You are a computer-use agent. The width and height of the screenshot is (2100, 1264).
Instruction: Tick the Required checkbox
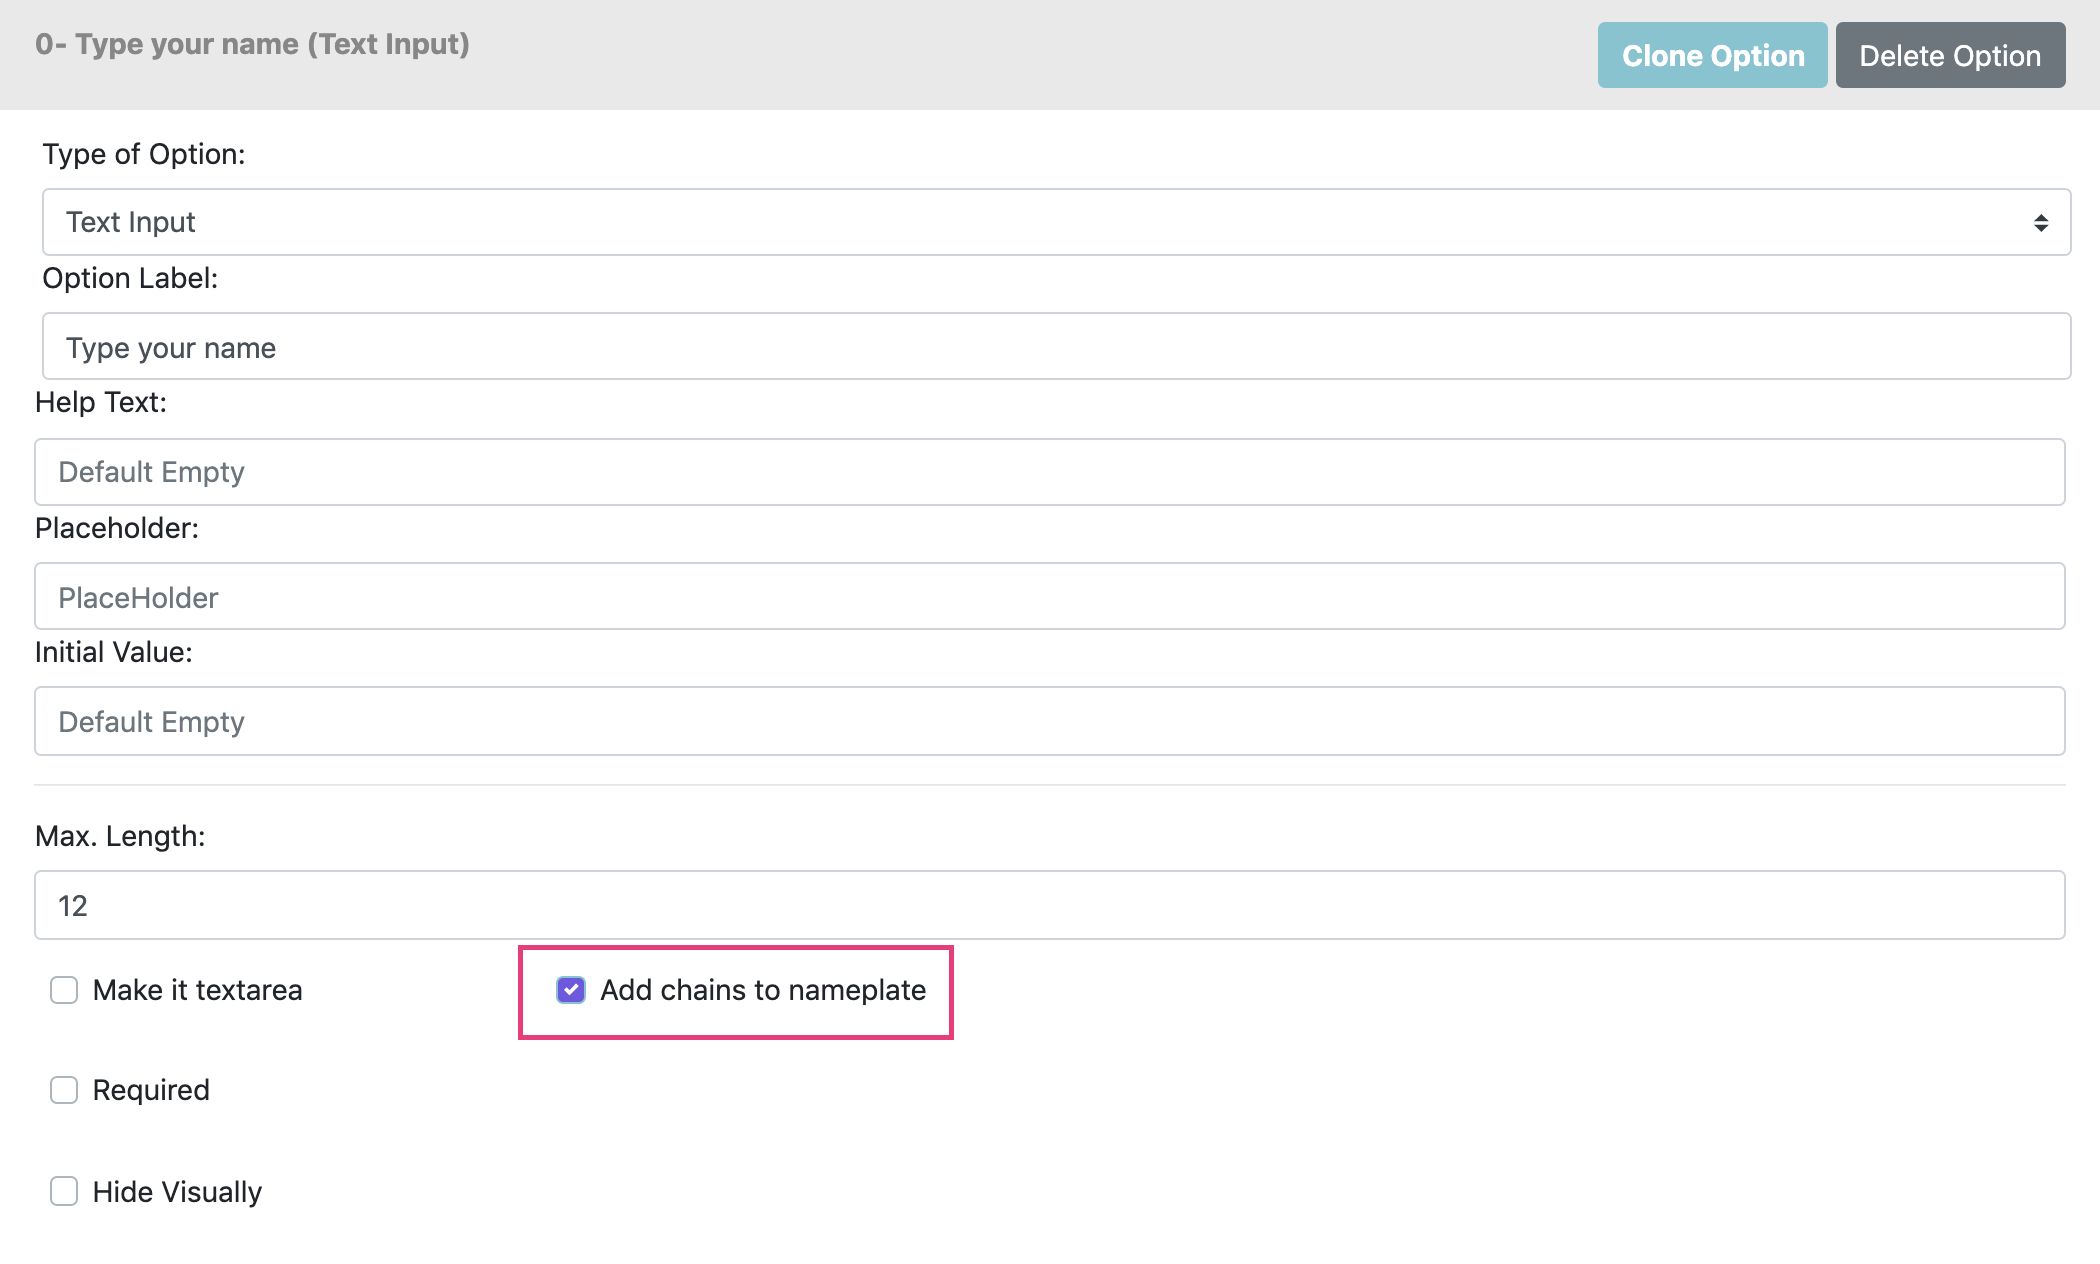coord(64,1090)
